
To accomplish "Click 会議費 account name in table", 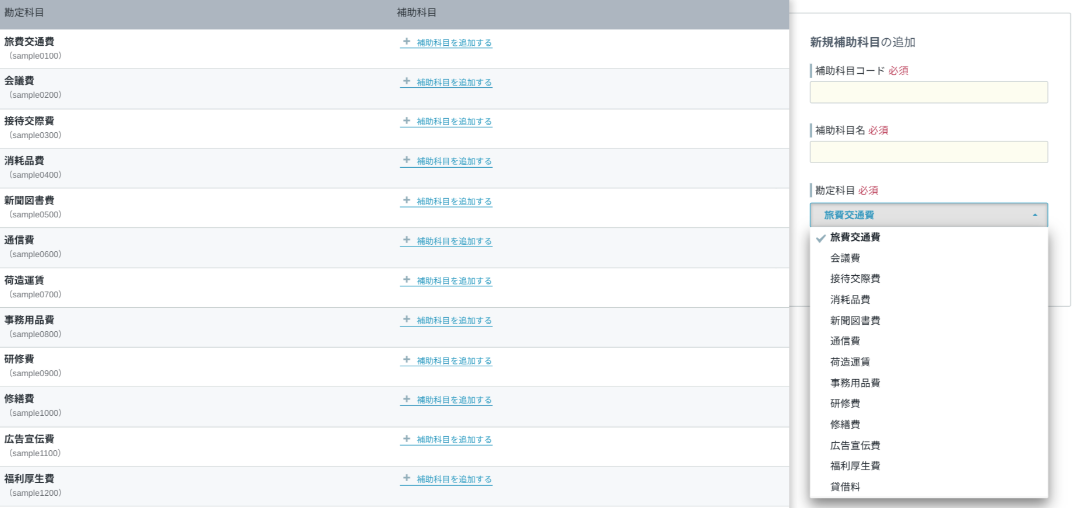I will (x=19, y=81).
